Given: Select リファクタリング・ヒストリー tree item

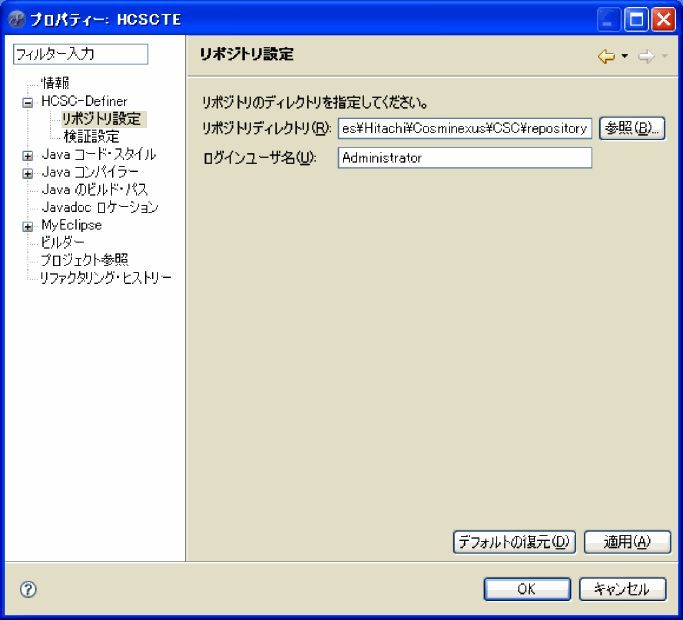Looking at the screenshot, I should (105, 278).
